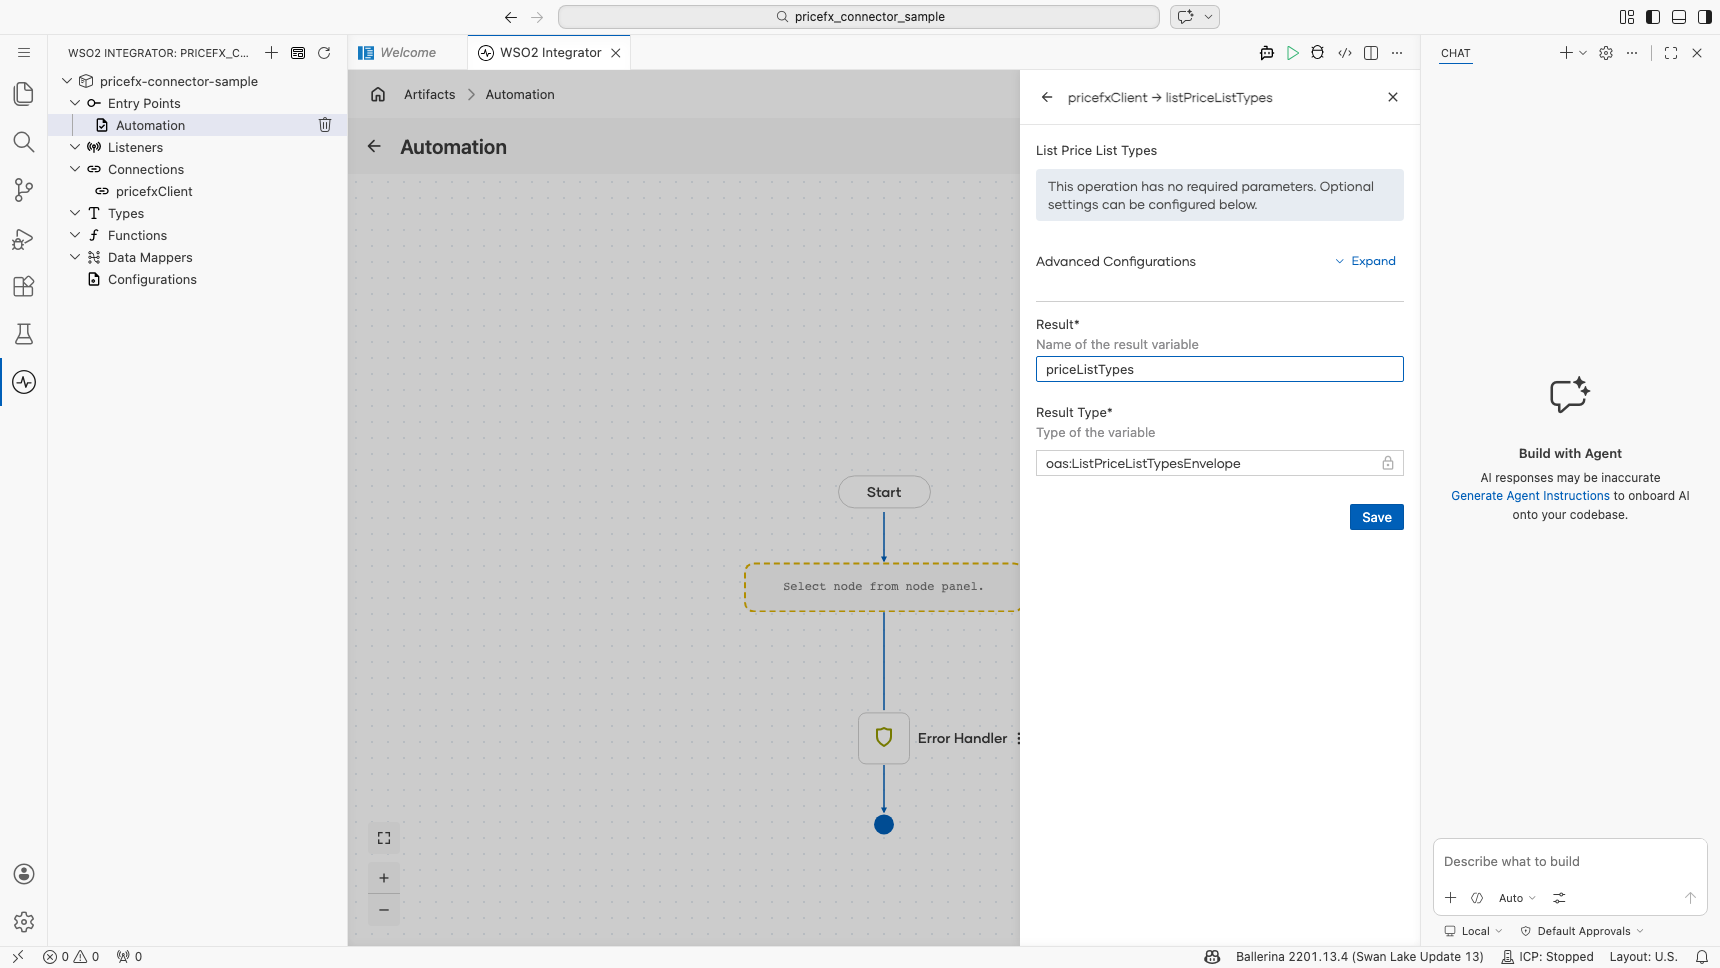
Task: Open the Testing flask view
Action: coord(24,334)
